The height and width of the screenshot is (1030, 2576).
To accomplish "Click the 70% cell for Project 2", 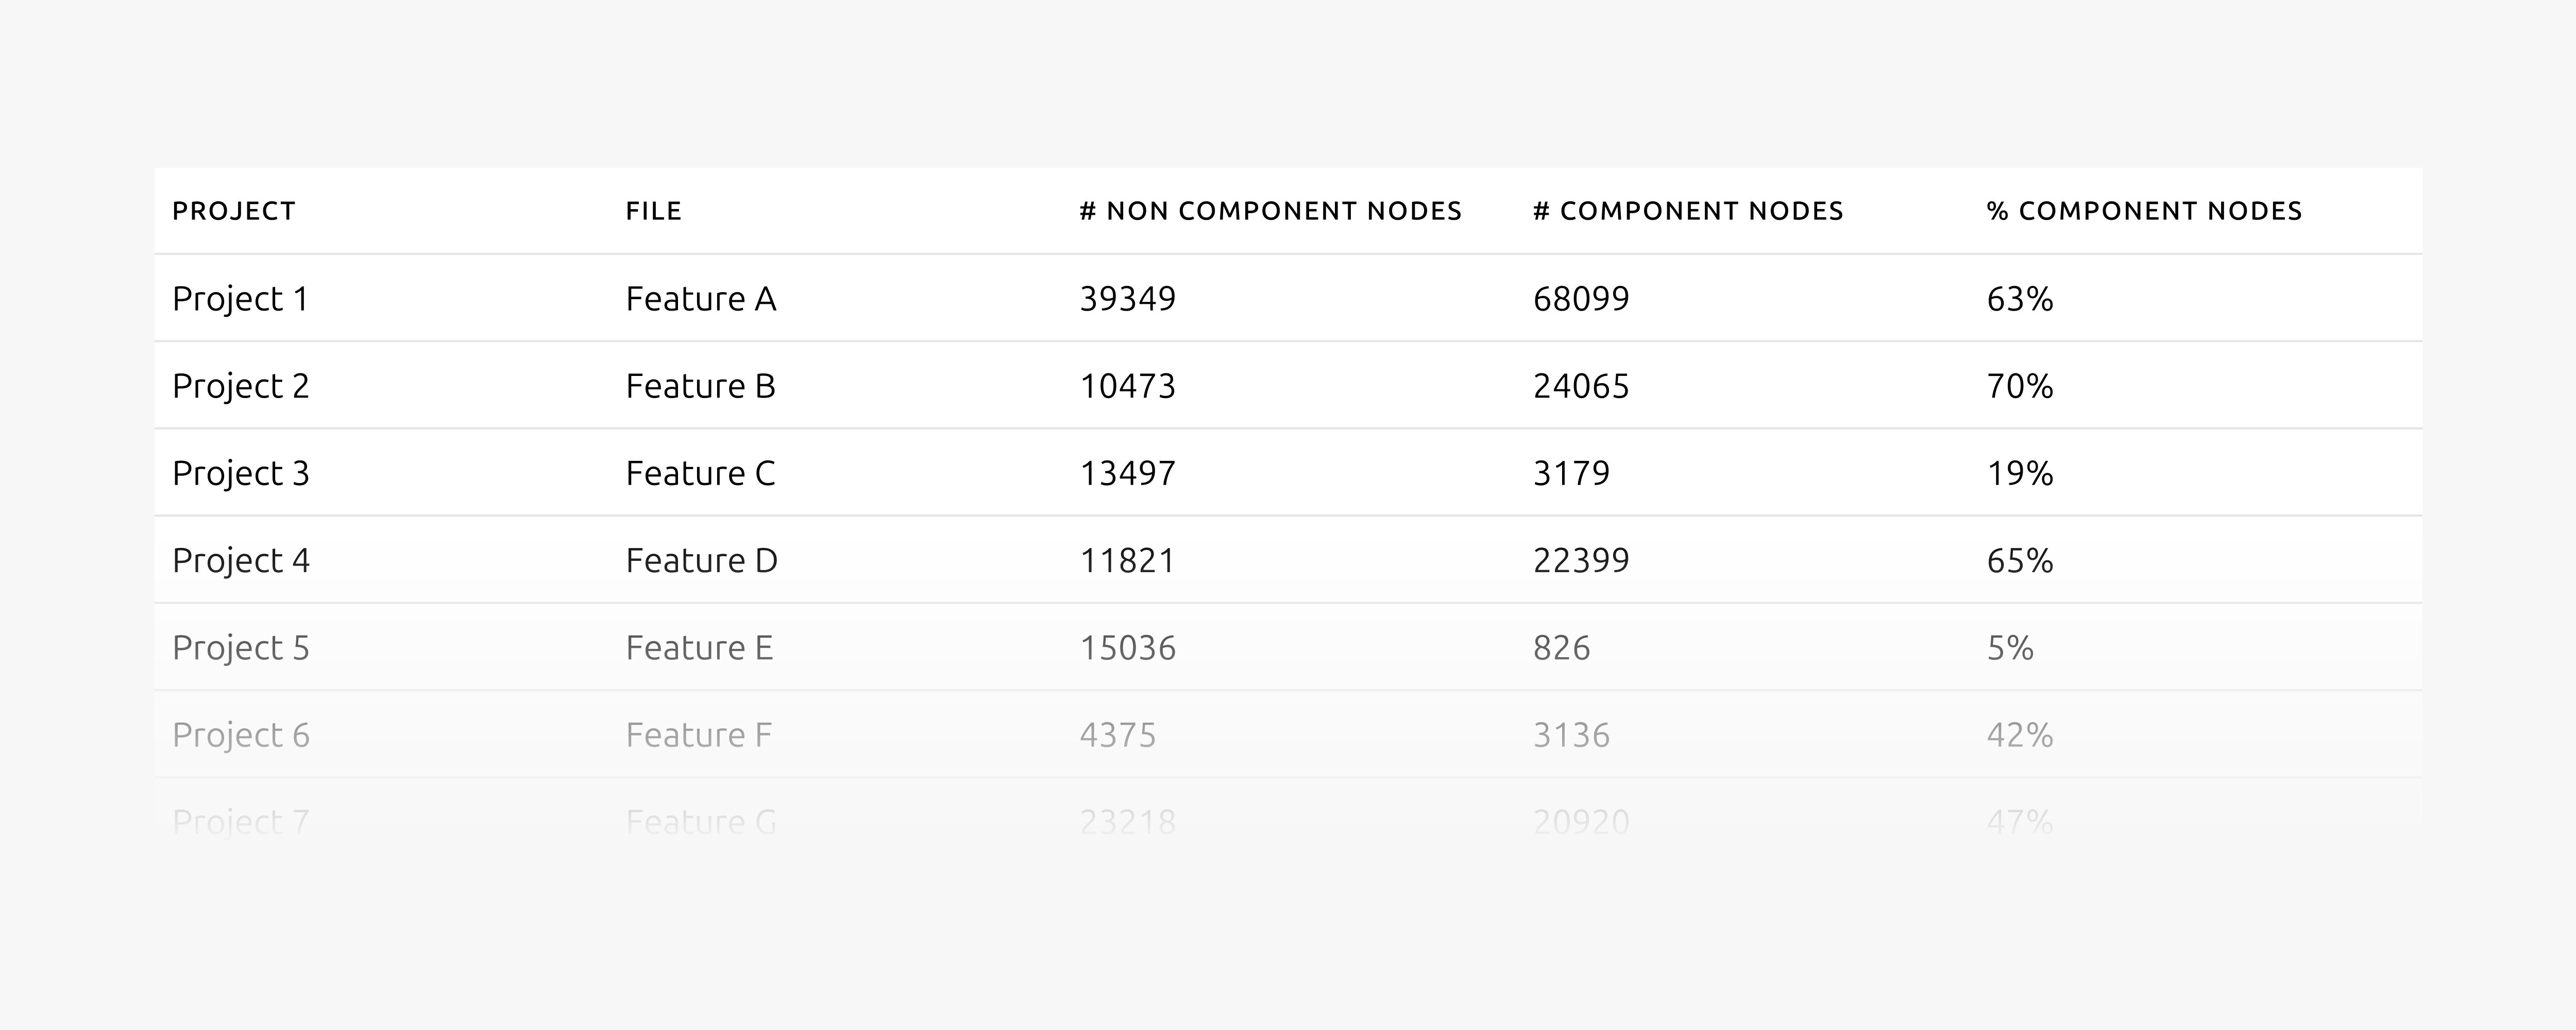I will click(2020, 386).
